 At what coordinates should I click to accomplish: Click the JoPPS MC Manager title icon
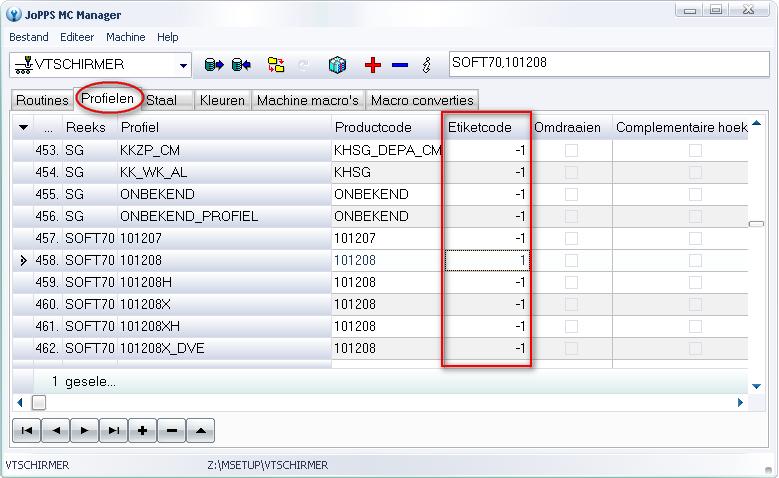pyautogui.click(x=14, y=14)
